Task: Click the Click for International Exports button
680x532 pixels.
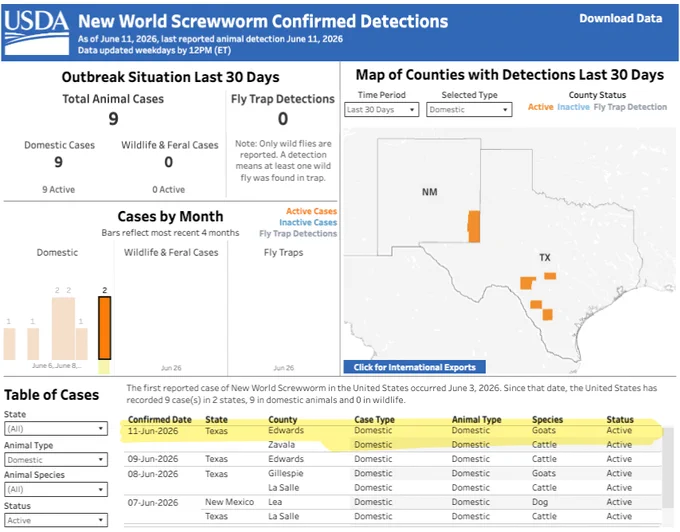Action: (415, 367)
